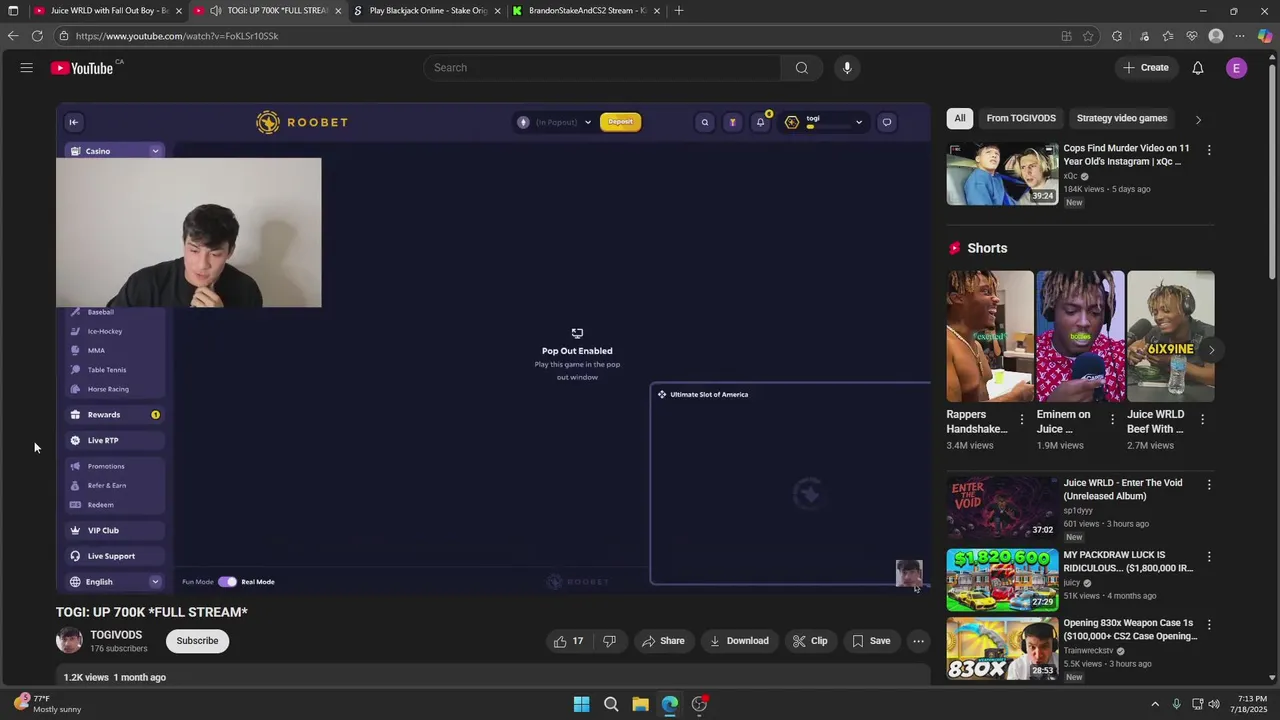Click the Download button
The width and height of the screenshot is (1280, 720).
pyautogui.click(x=739, y=641)
